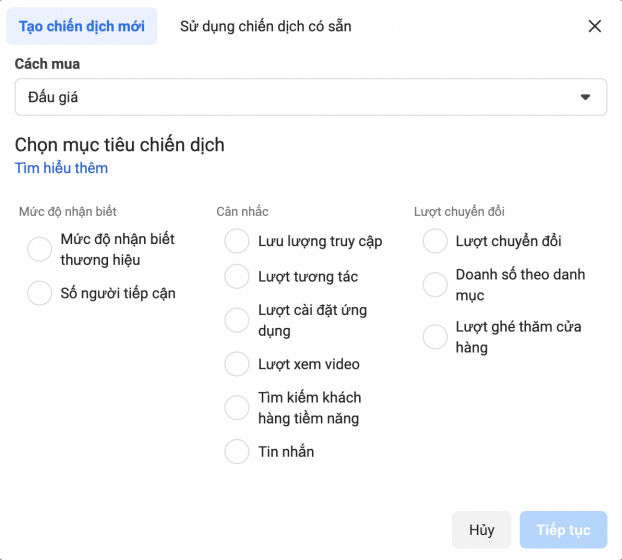Pick the Lượt xem video objective

tap(237, 364)
